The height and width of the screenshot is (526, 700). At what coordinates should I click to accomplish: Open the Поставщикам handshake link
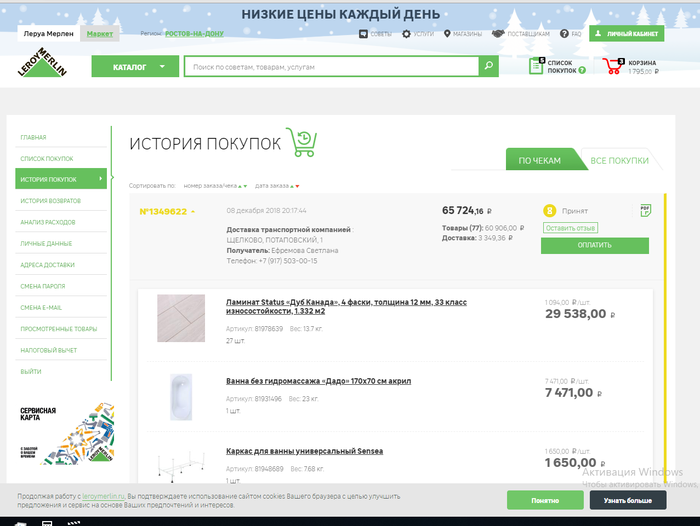coord(498,34)
